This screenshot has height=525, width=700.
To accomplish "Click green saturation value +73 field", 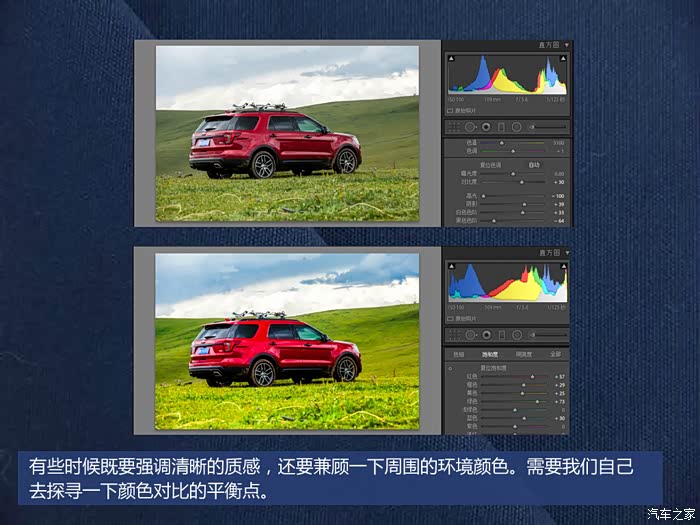I will click(x=560, y=402).
